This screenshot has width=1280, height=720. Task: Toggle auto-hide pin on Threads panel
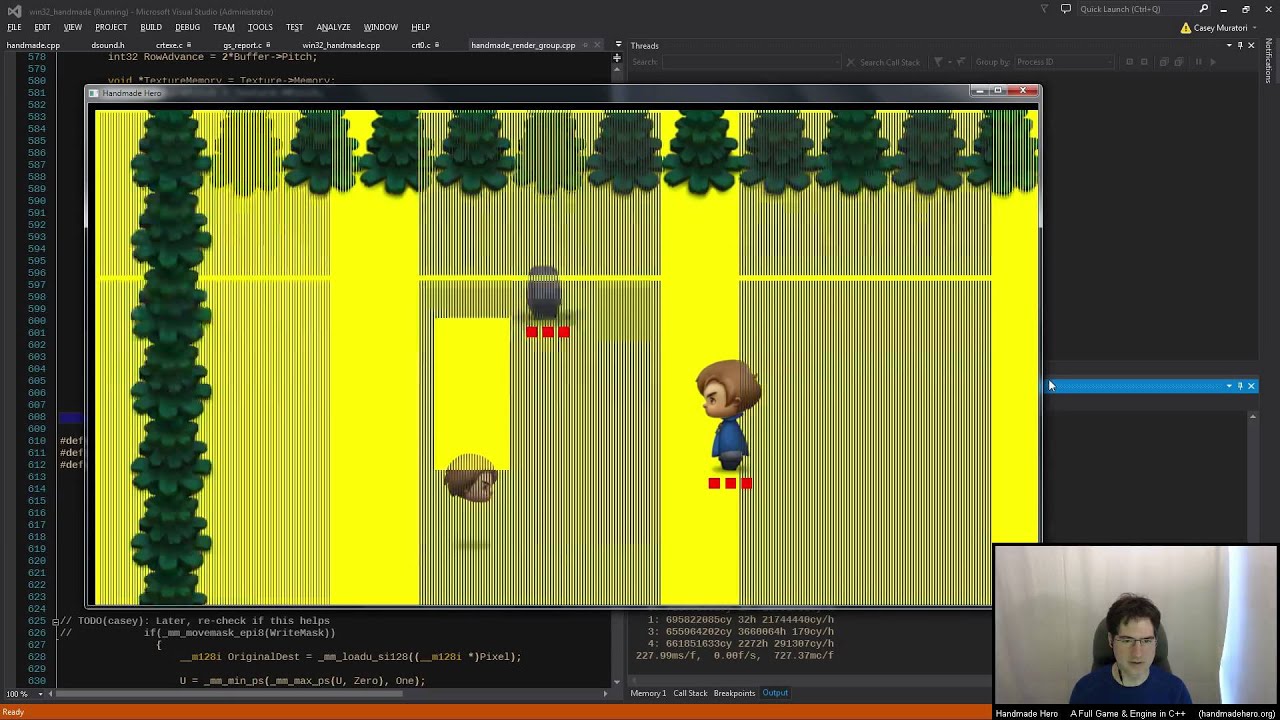(x=1240, y=46)
